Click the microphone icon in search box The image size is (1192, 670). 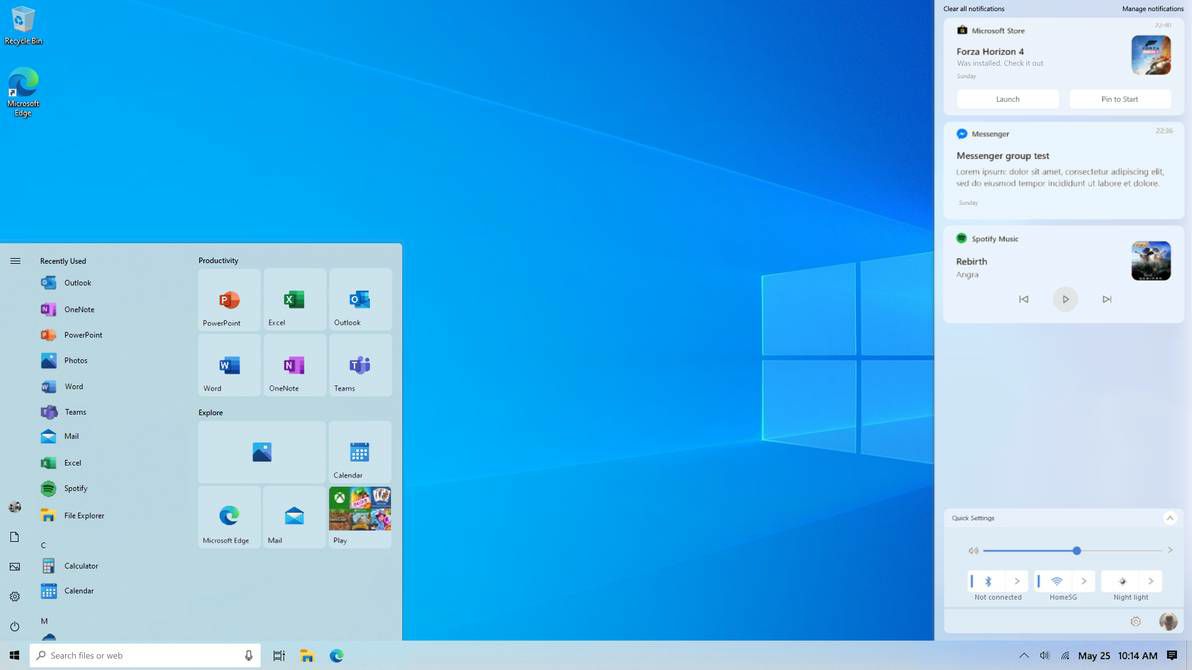[249, 656]
